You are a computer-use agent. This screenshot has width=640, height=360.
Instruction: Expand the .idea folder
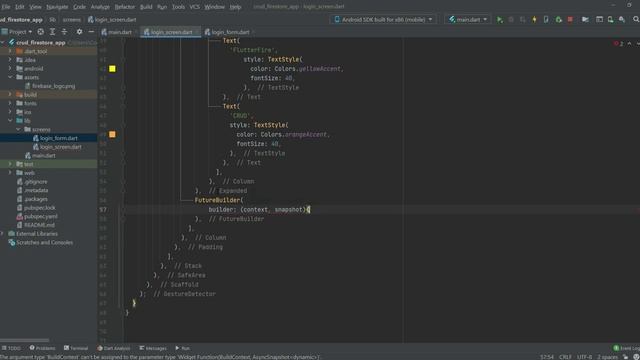10,60
